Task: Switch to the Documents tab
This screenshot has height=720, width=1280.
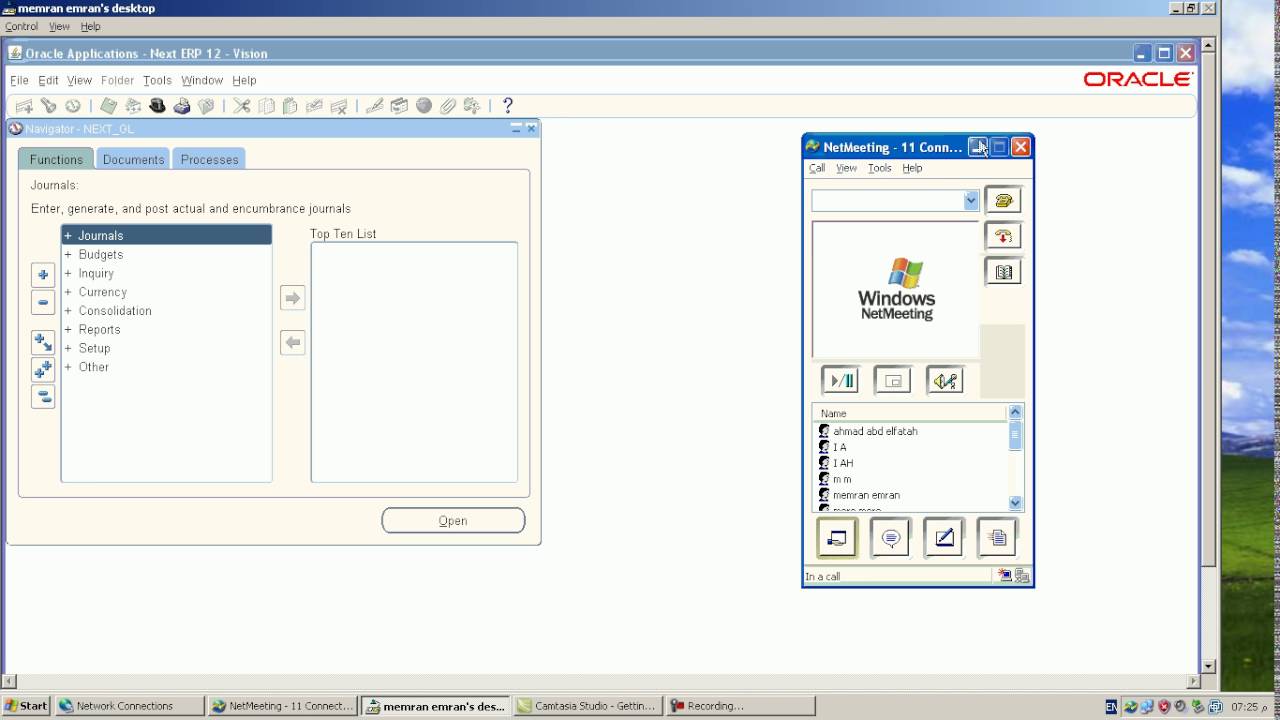Action: 133,159
